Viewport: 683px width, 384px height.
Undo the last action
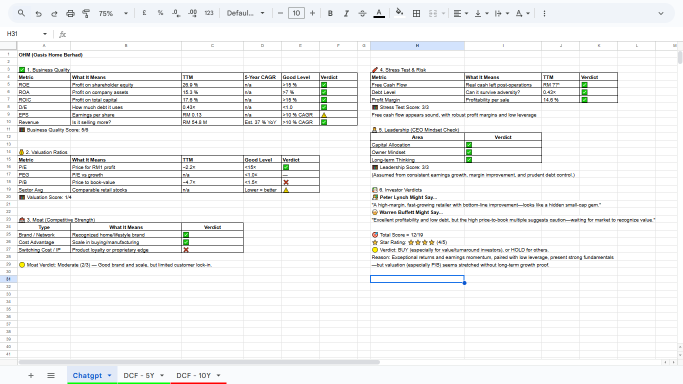pyautogui.click(x=38, y=13)
